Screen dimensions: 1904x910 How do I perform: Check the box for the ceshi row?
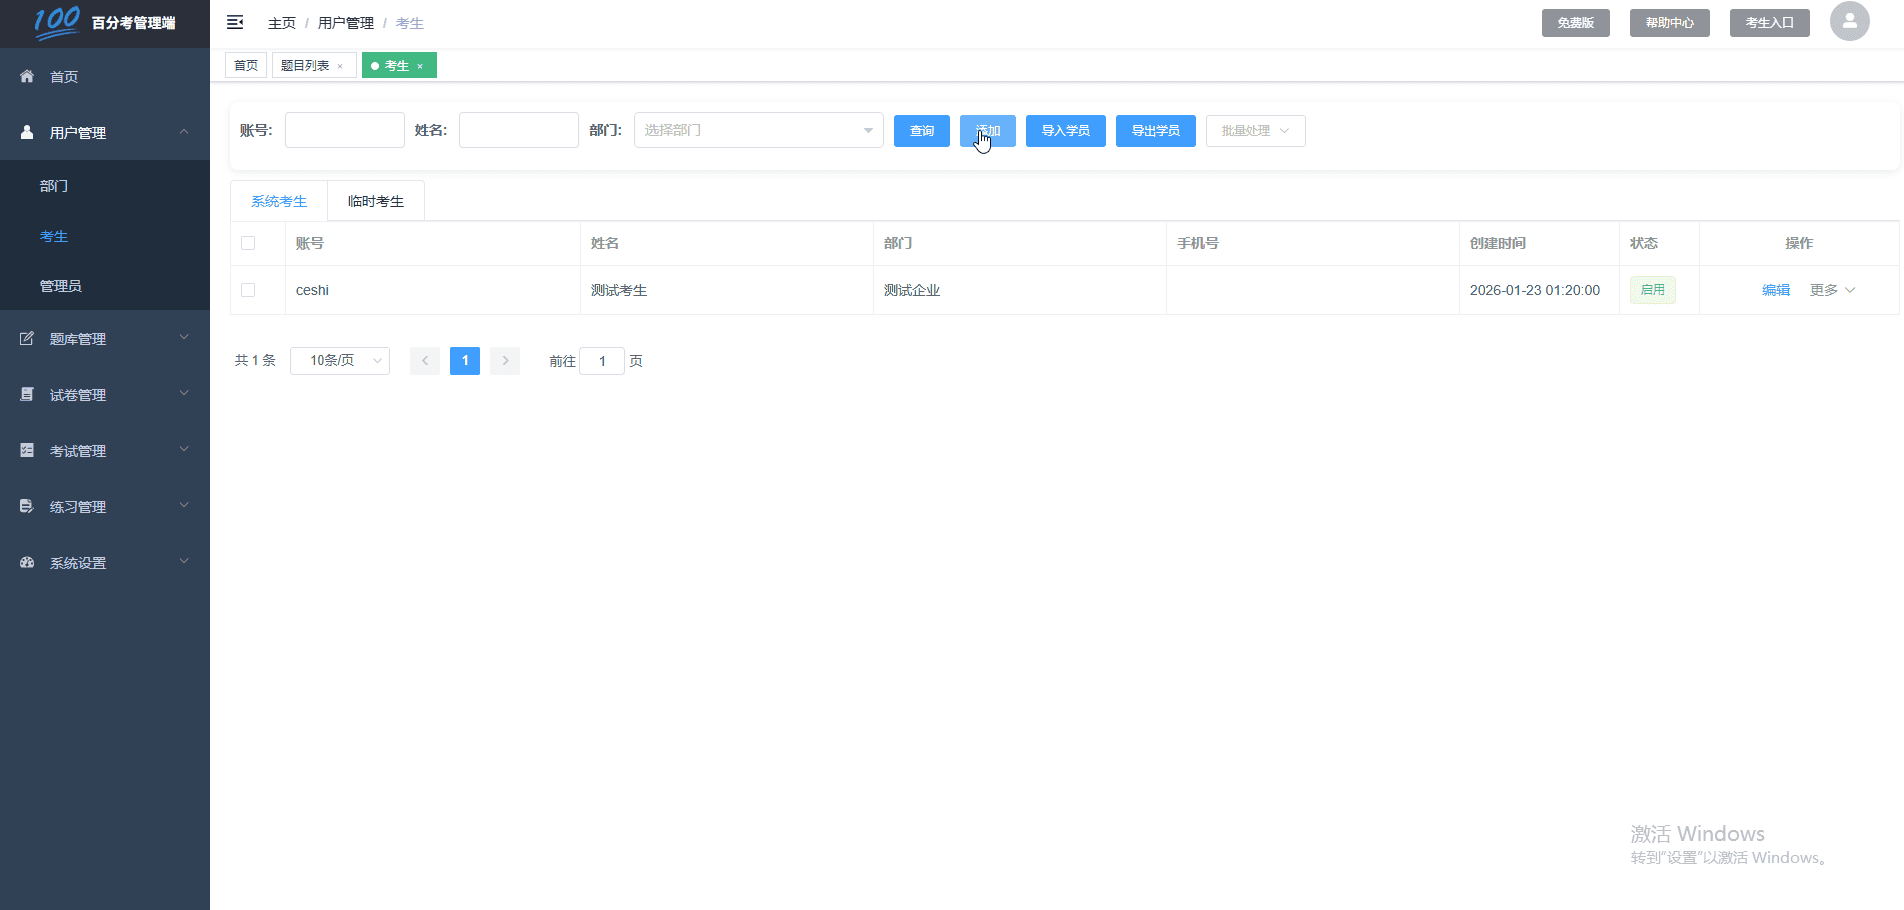click(x=248, y=290)
